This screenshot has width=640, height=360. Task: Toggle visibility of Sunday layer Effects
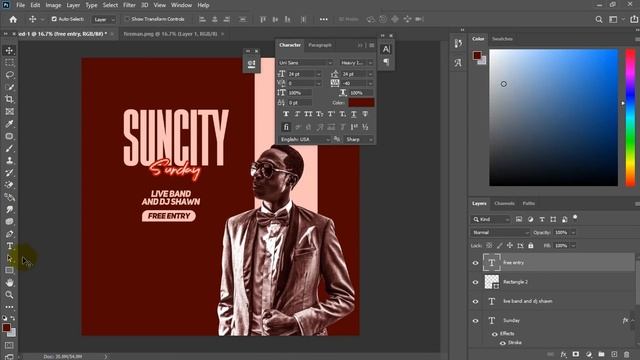point(495,334)
